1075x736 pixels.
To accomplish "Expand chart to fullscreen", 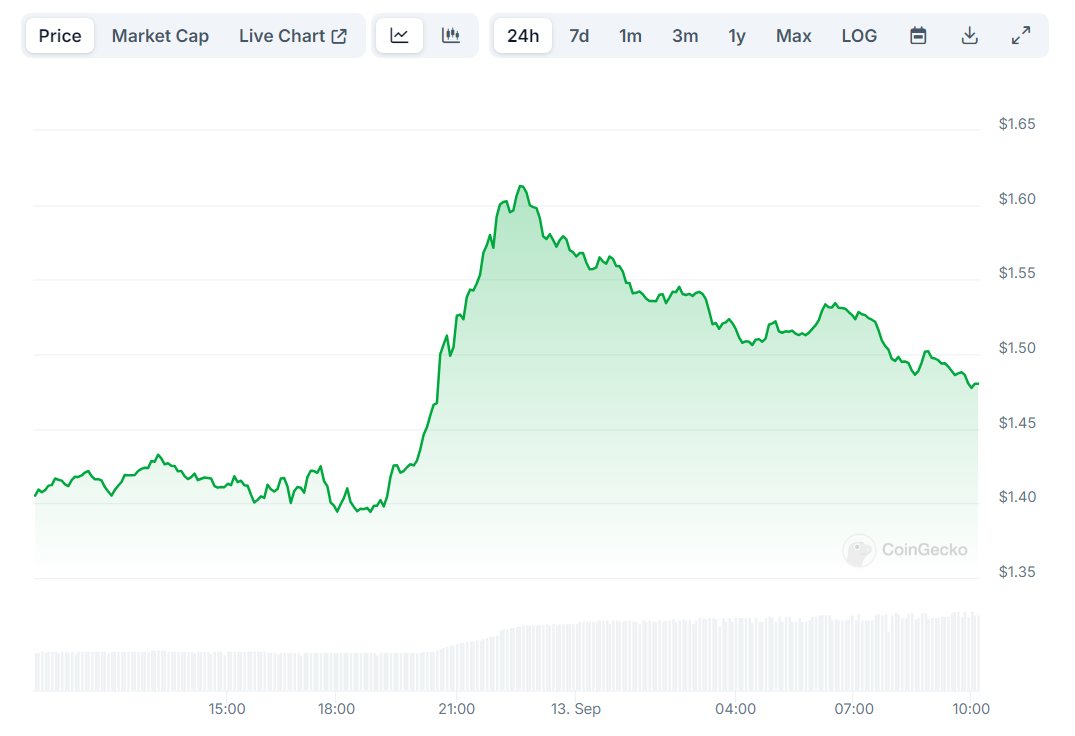I will [x=1021, y=36].
